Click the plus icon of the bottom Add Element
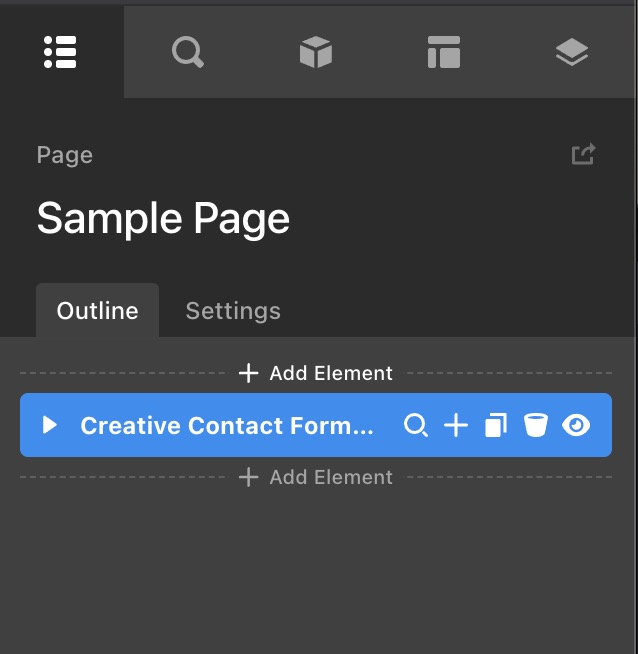Viewport: 638px width, 654px height. pos(249,477)
